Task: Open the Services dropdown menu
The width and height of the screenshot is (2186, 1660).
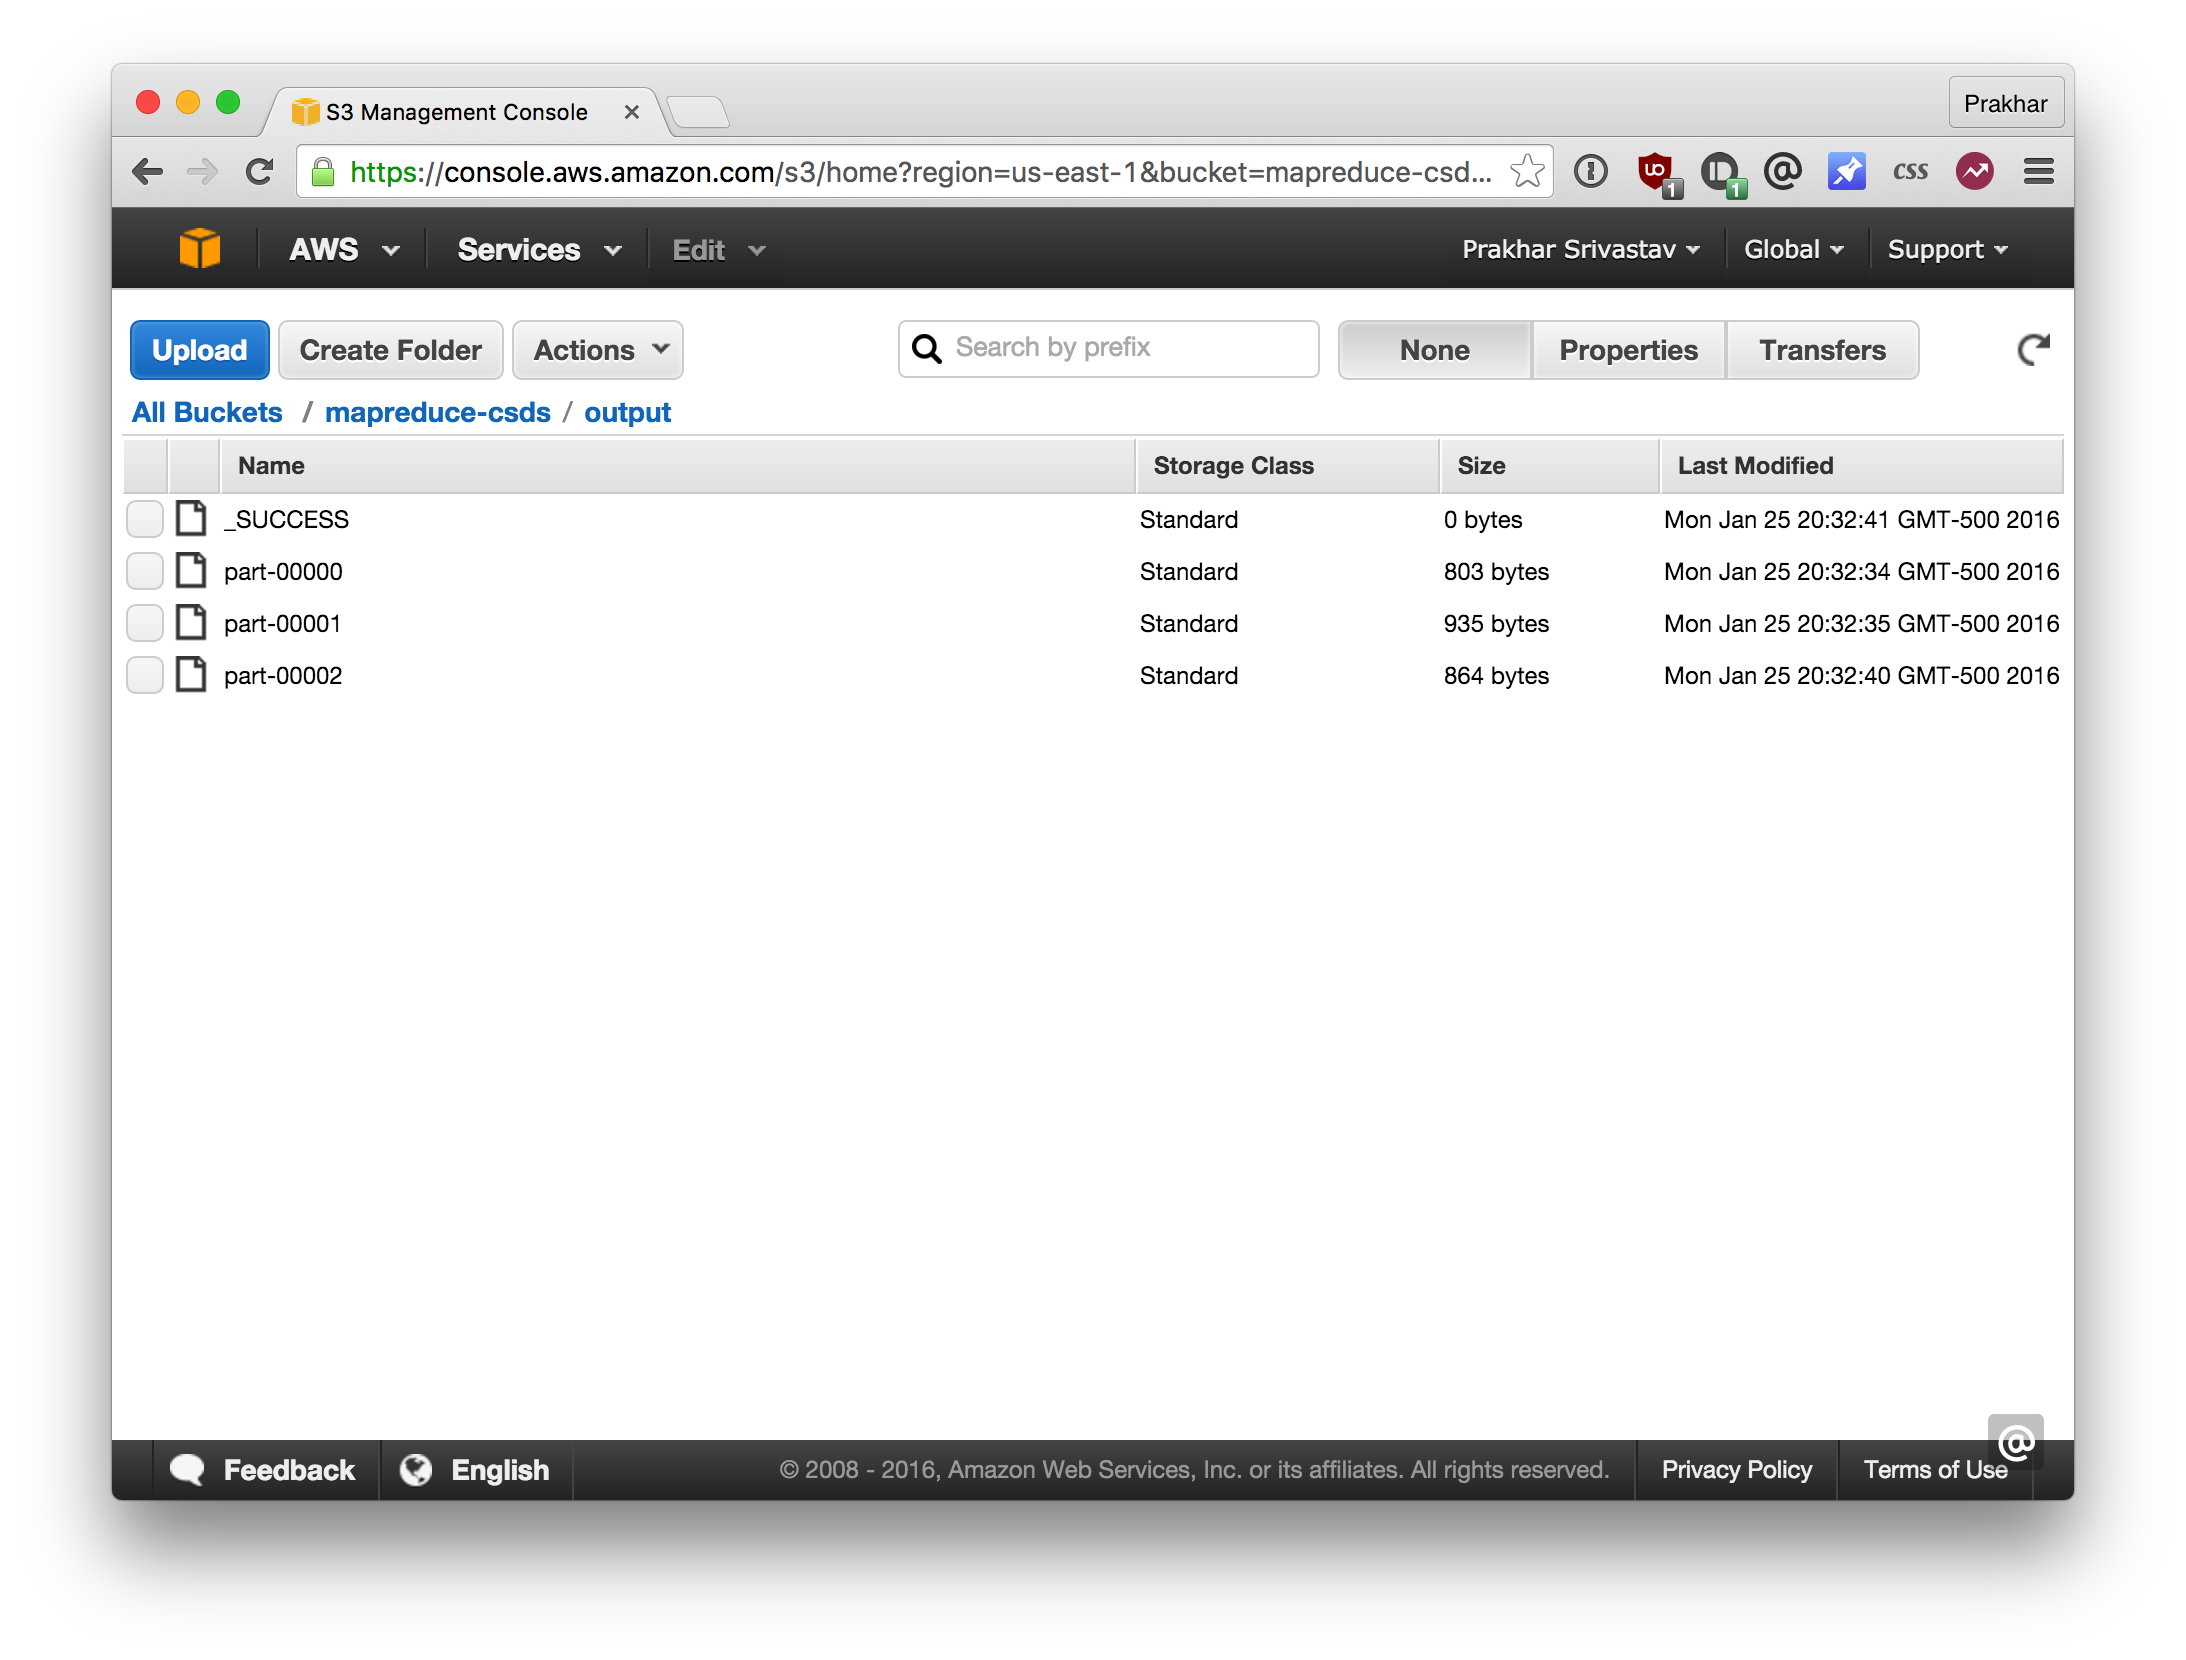Action: tap(538, 249)
